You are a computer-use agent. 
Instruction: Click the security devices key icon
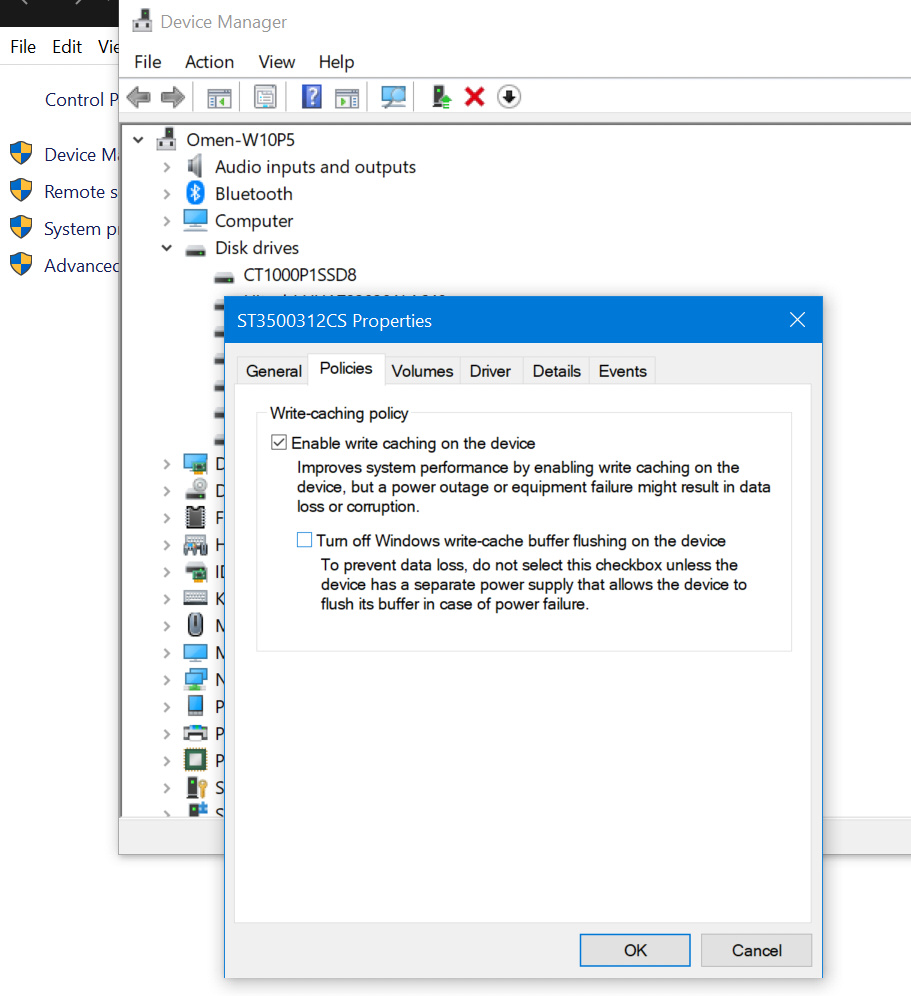[x=197, y=787]
